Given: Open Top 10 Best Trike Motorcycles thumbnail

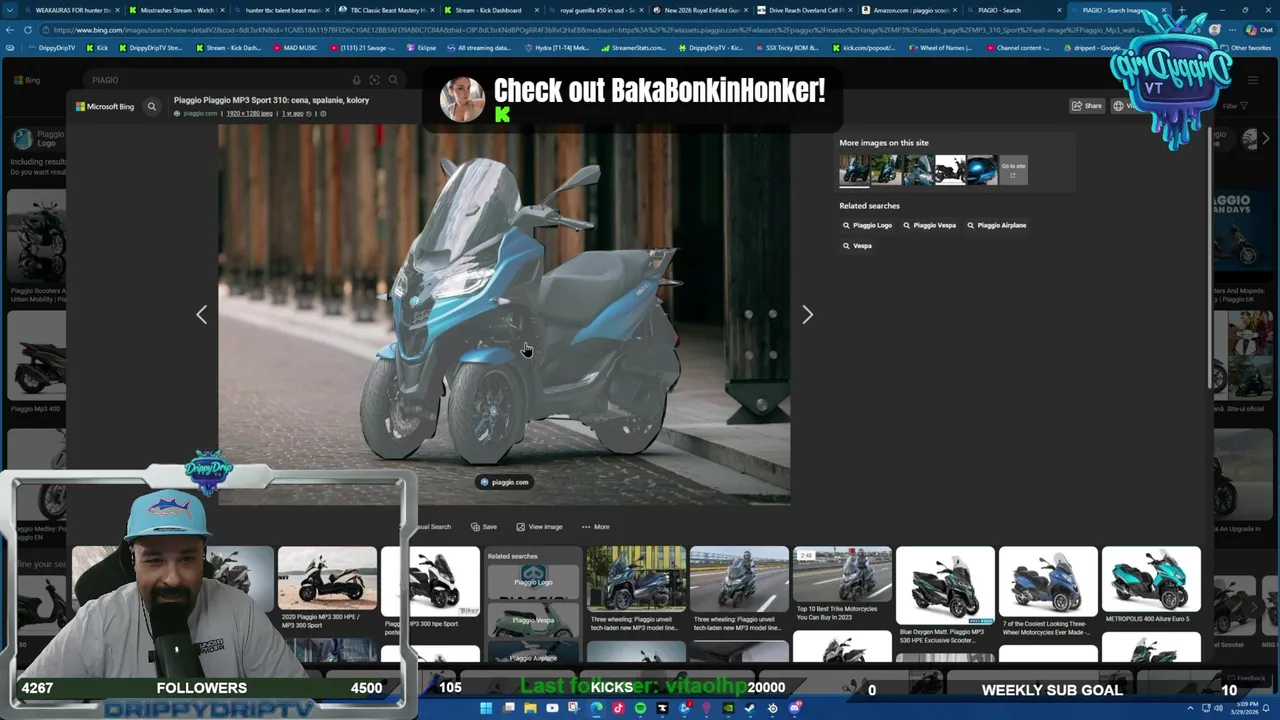Looking at the screenshot, I should pyautogui.click(x=842, y=575).
